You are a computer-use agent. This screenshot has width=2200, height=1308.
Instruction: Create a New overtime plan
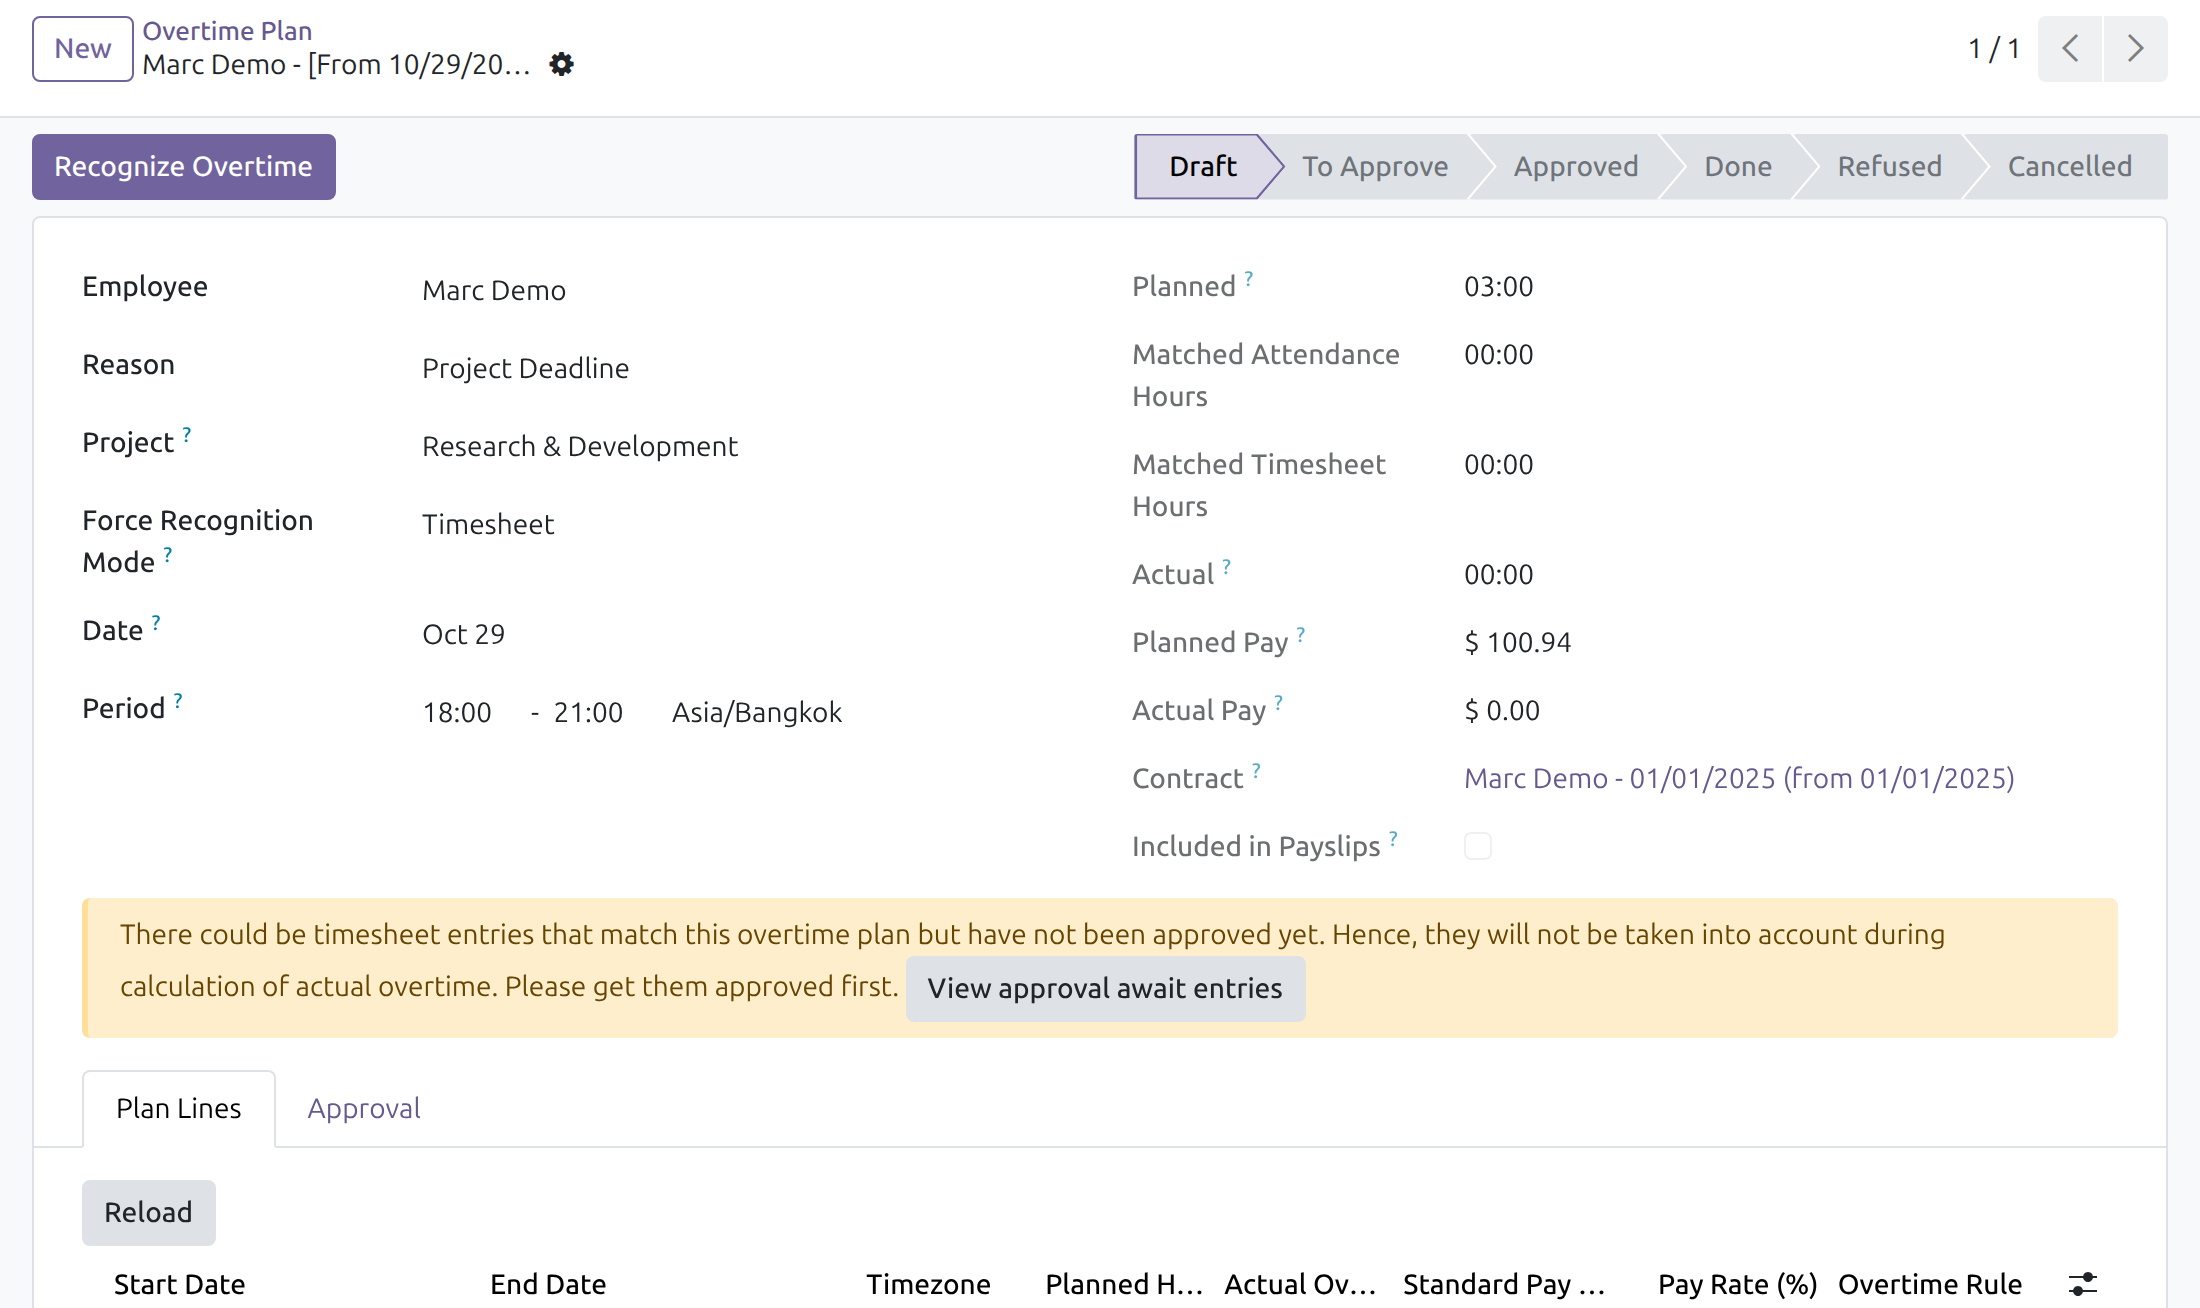pos(83,49)
